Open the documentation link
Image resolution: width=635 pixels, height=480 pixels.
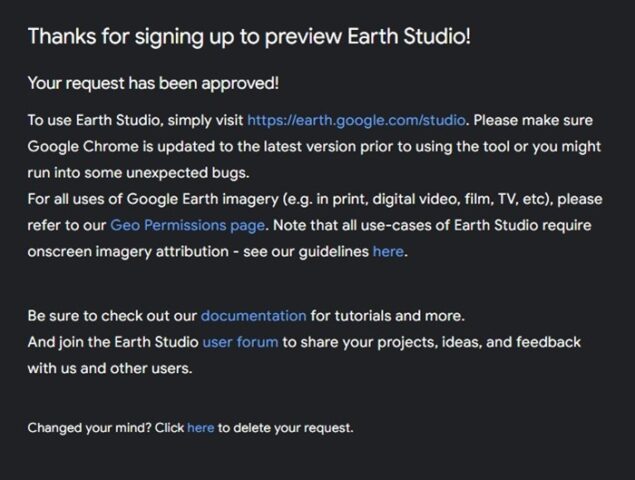253,316
